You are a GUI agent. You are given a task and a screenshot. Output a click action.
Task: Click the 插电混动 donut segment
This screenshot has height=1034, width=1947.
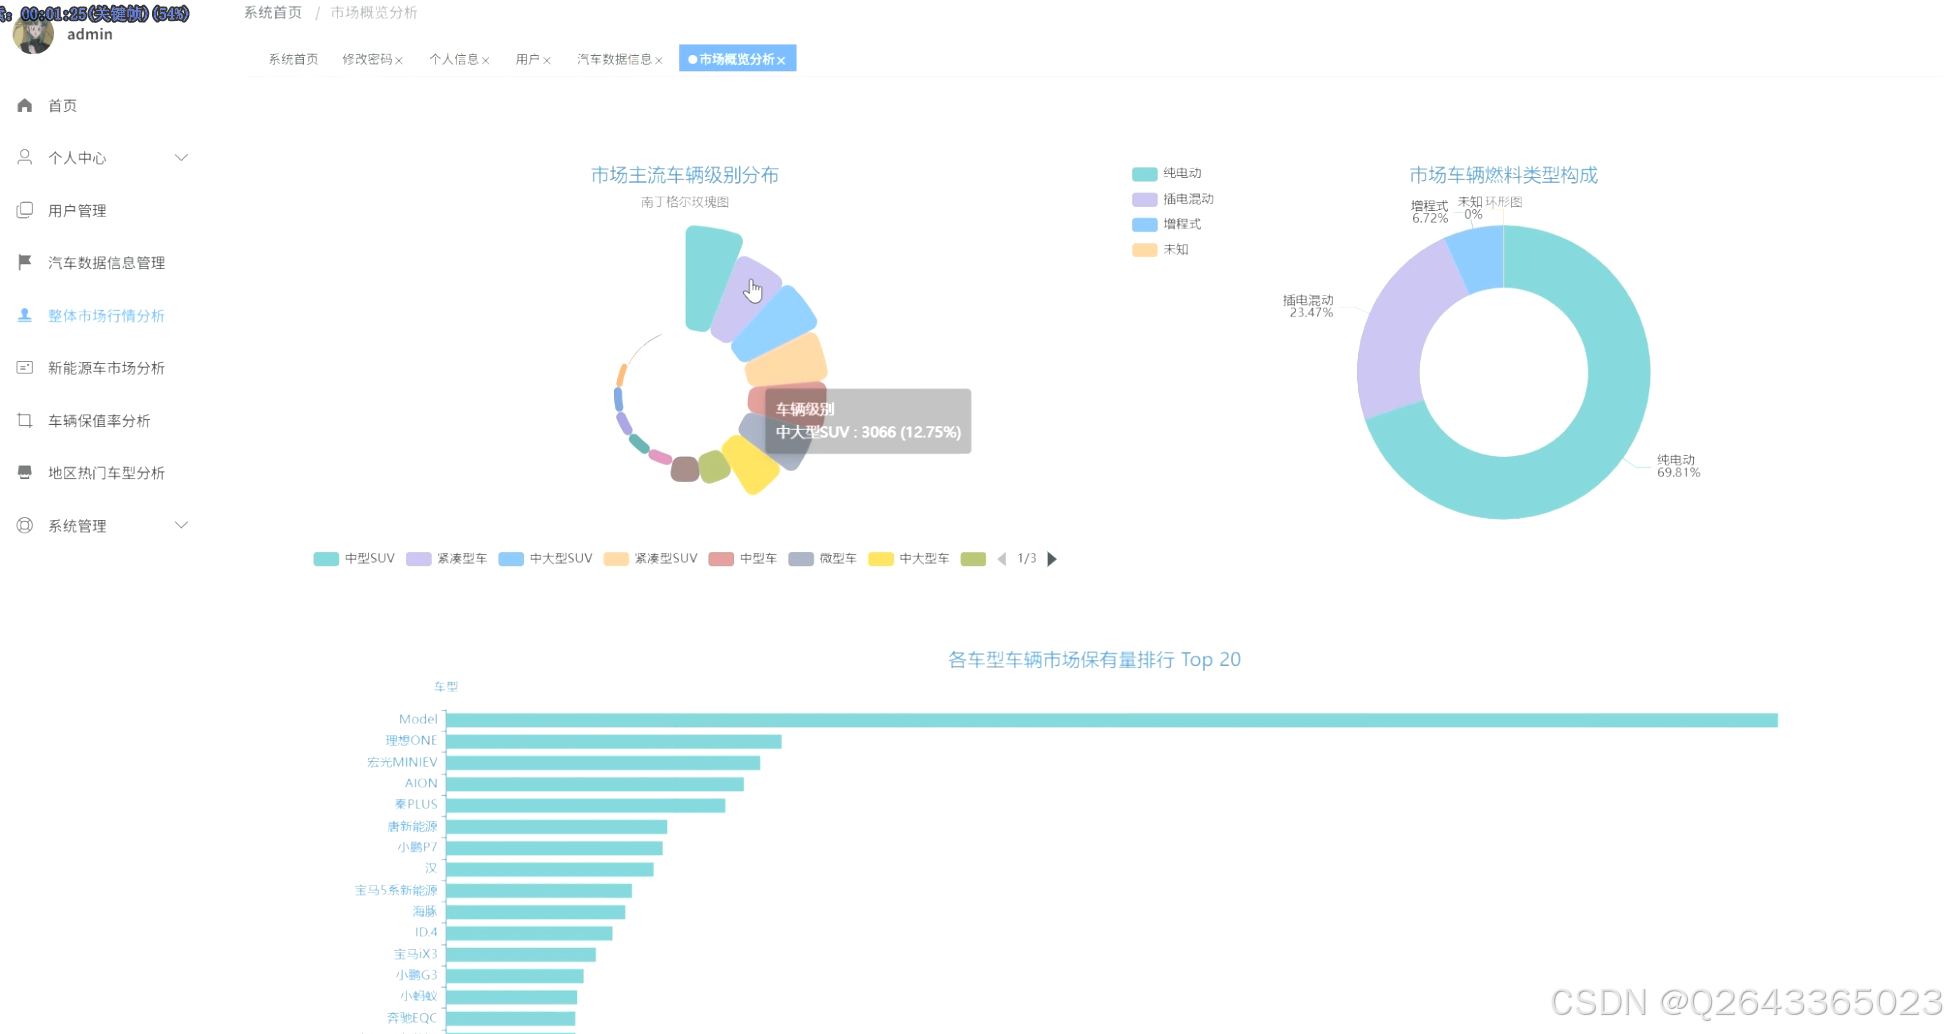[1400, 335]
